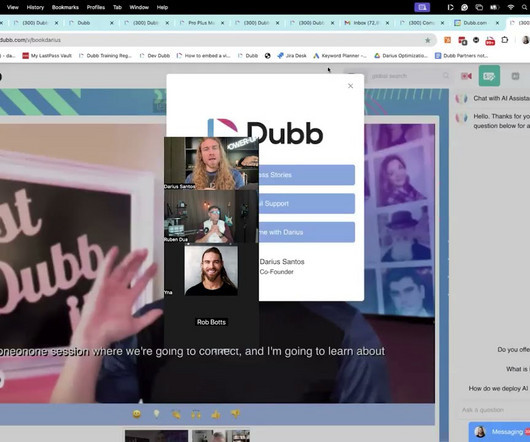Screen dimensions: 530x442
Task: Close the Pro Plus tab
Action: pyautogui.click(x=222, y=23)
